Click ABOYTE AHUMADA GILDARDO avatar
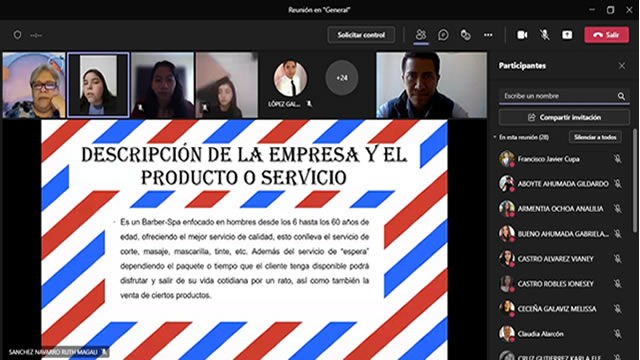640x360 pixels. 507,184
